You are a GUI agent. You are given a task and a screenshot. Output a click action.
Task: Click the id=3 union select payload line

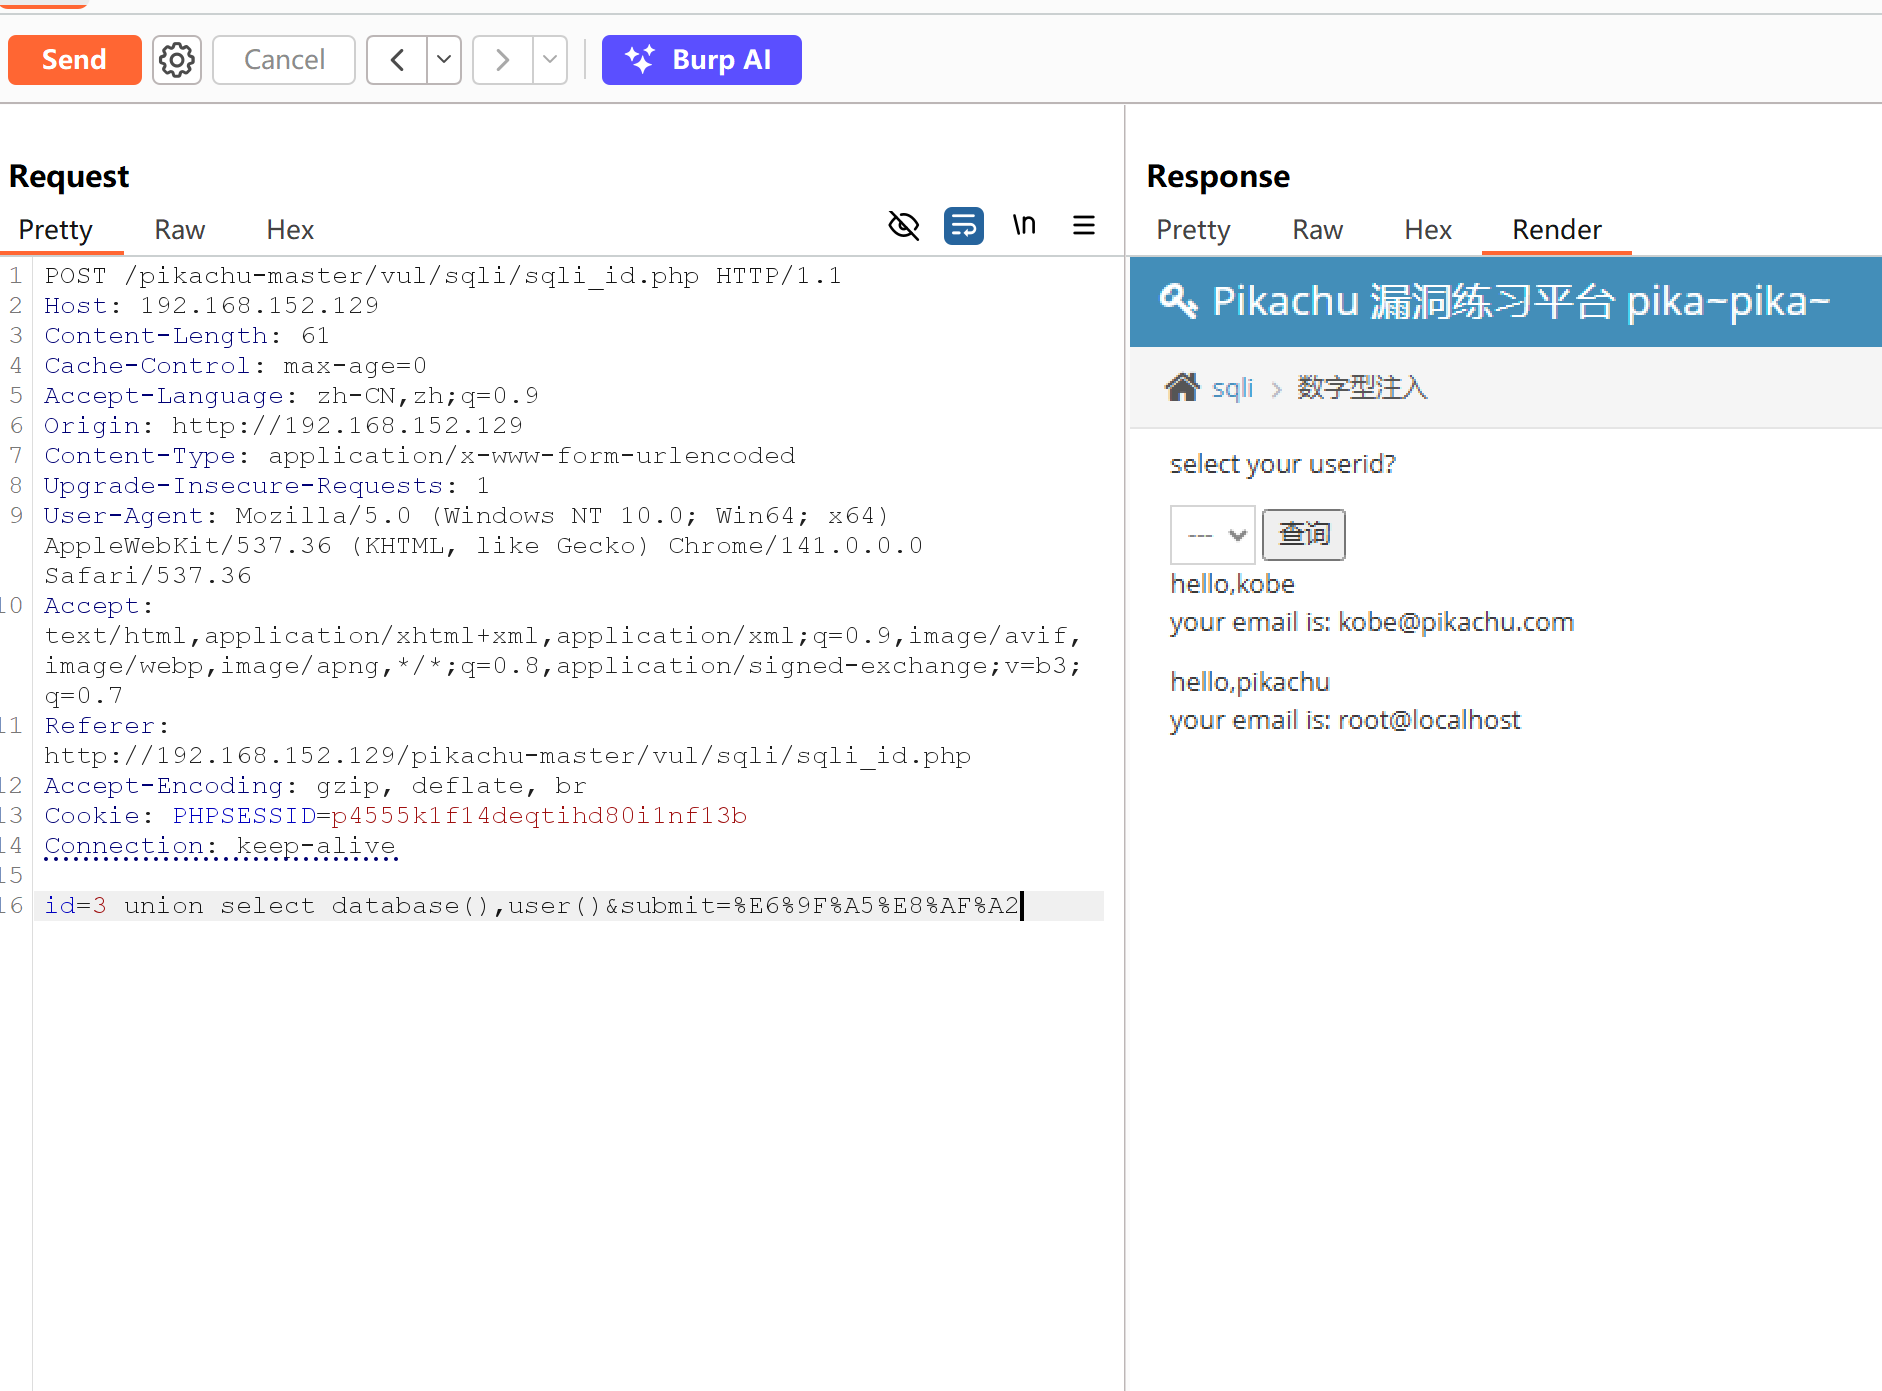pos(531,906)
